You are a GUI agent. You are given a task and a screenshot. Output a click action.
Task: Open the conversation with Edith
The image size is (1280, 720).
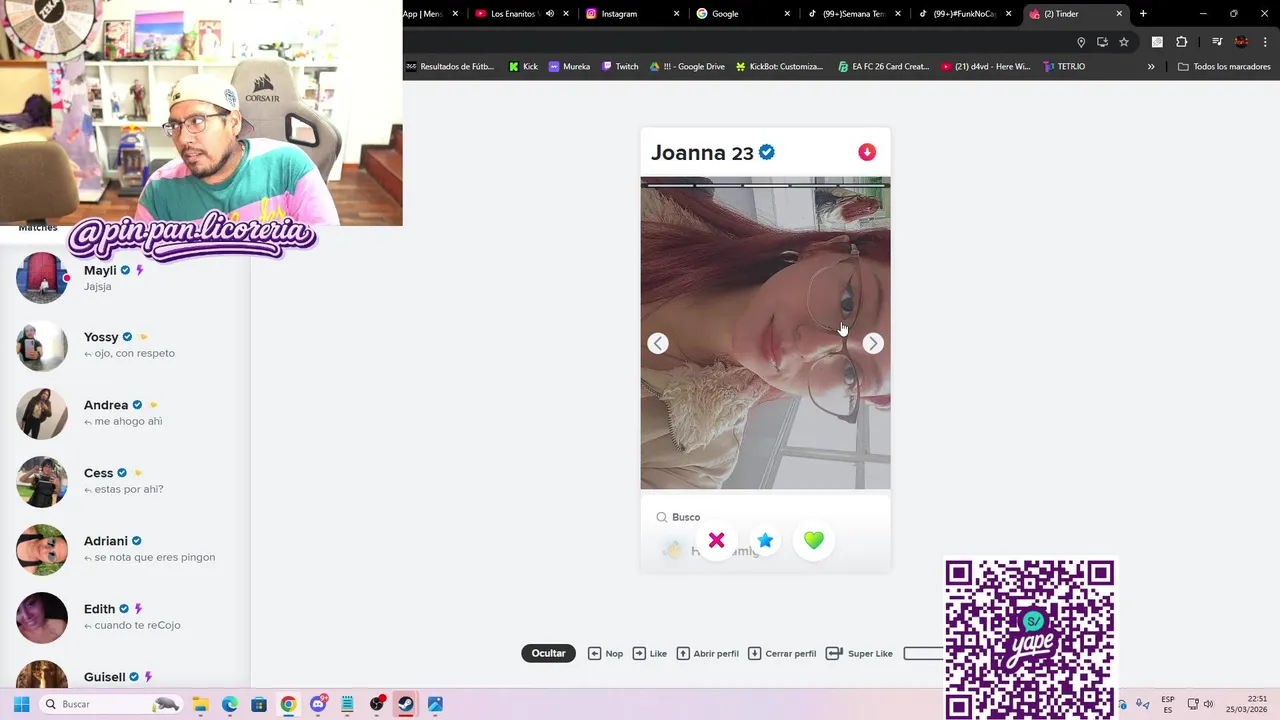[x=125, y=617]
